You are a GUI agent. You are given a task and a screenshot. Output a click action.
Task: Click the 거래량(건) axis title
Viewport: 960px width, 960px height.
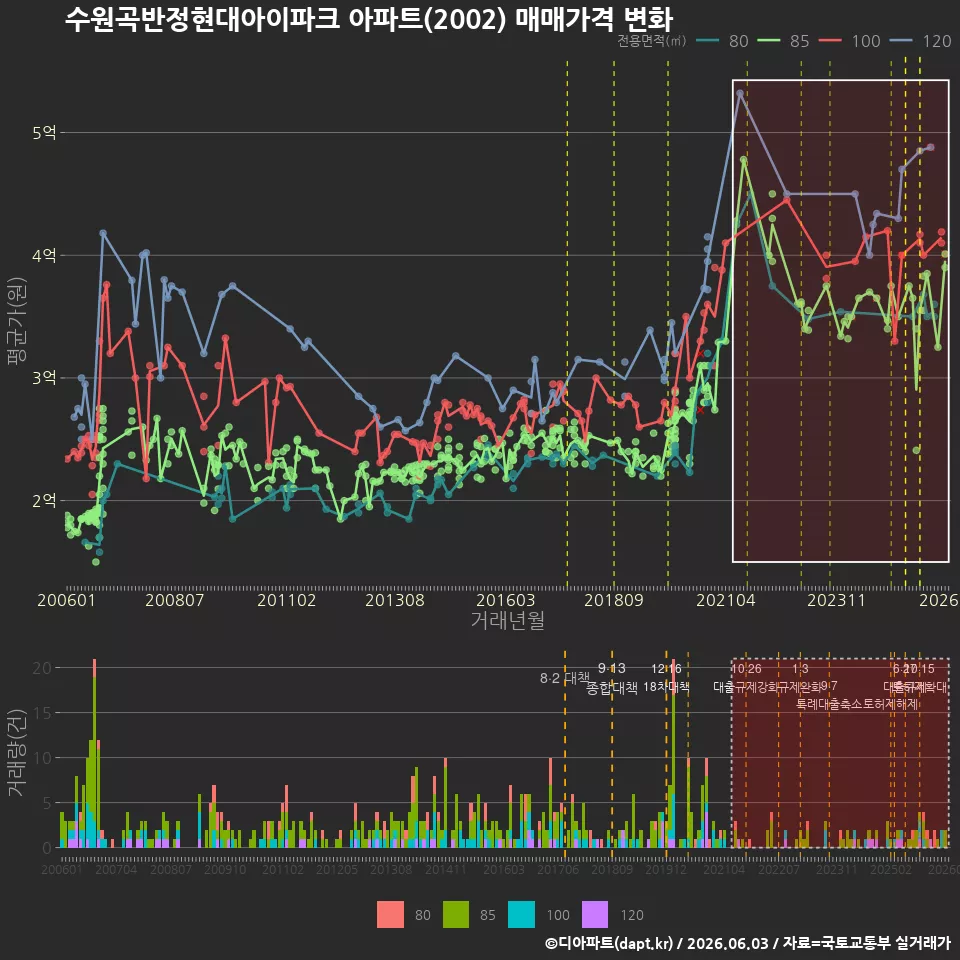pyautogui.click(x=16, y=753)
